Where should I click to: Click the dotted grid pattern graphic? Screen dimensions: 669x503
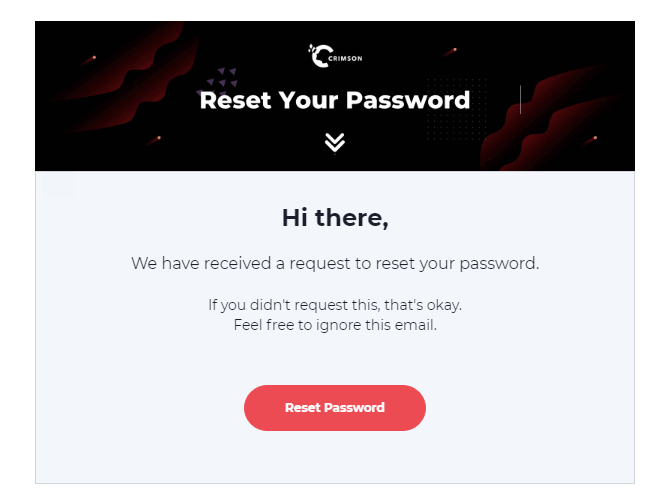[x=455, y=110]
